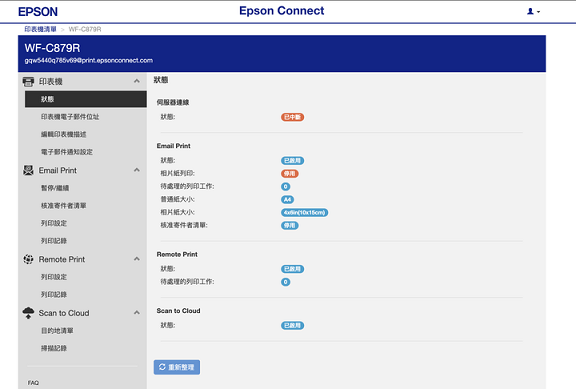This screenshot has height=389, width=576.
Task: Click the Email Print envelope icon
Action: [28, 170]
